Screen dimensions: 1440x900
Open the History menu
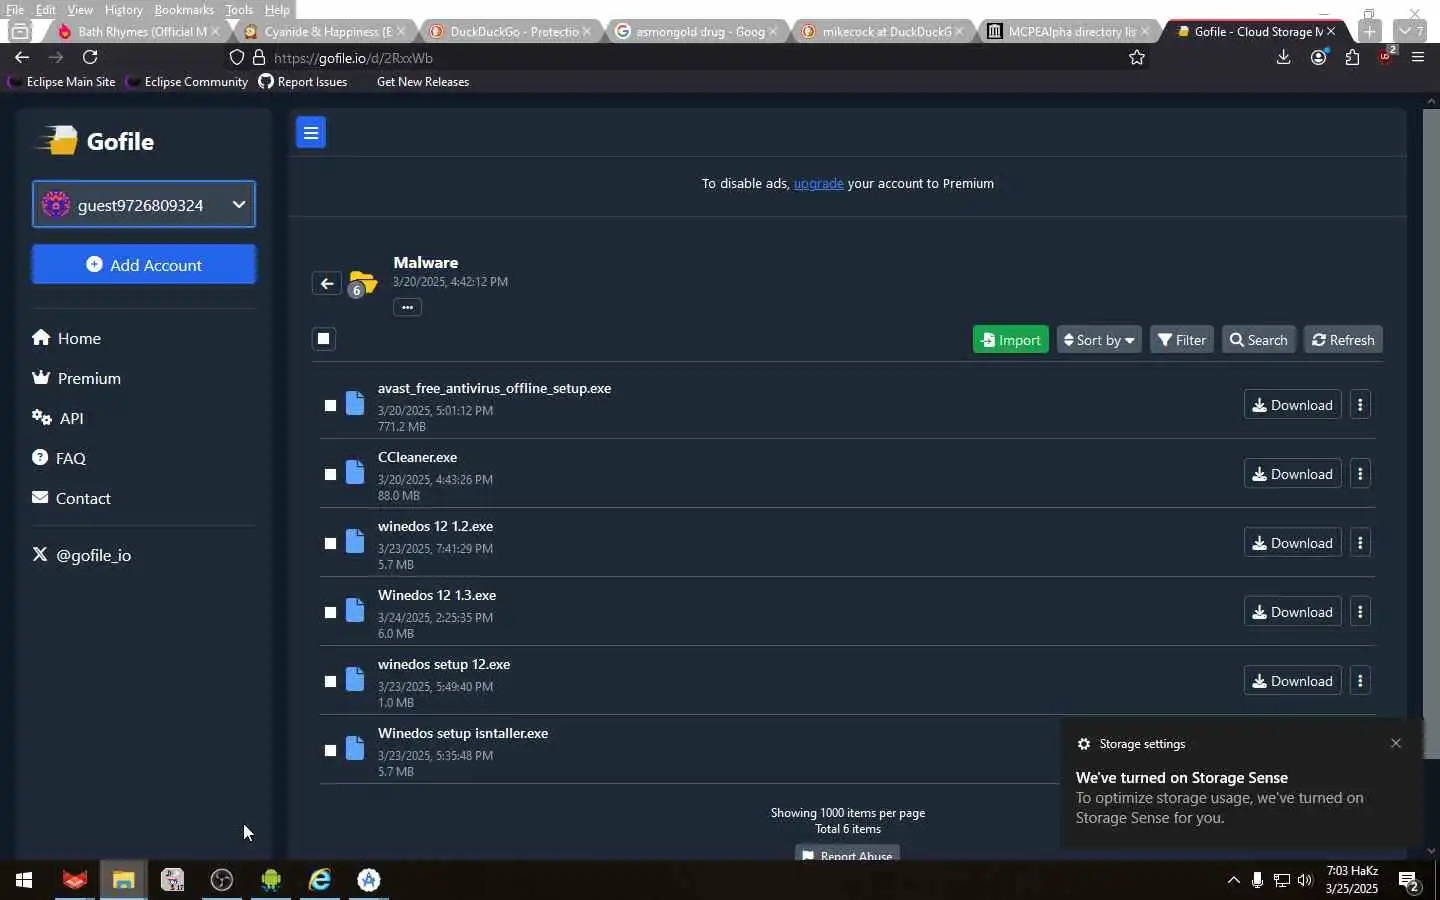click(x=124, y=9)
